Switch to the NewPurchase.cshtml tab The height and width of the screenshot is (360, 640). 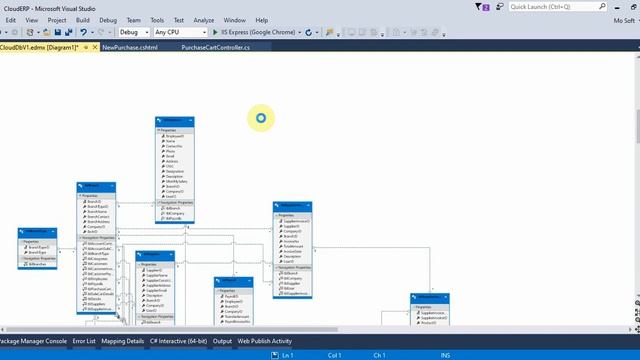point(130,47)
